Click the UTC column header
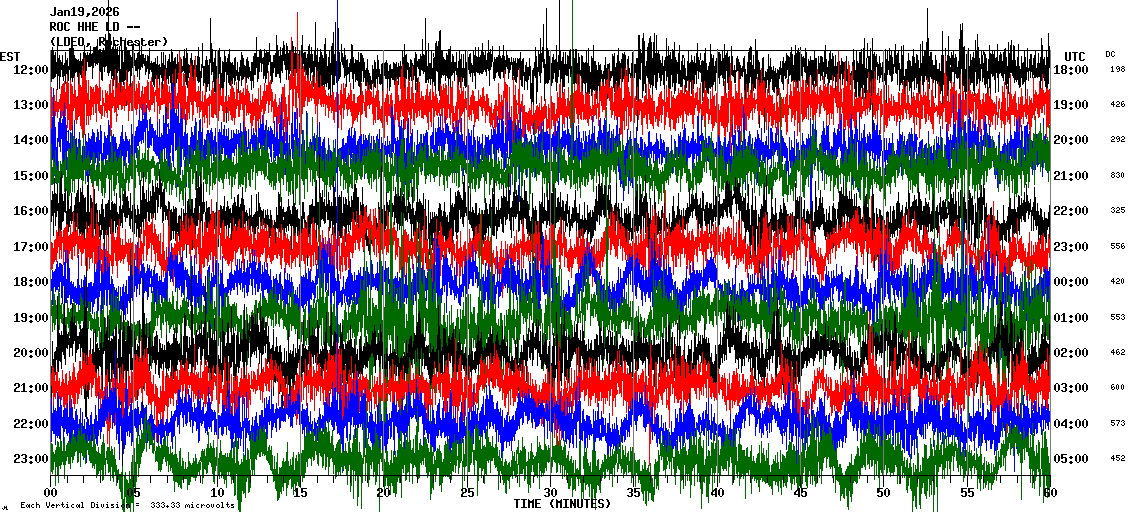 point(1075,57)
